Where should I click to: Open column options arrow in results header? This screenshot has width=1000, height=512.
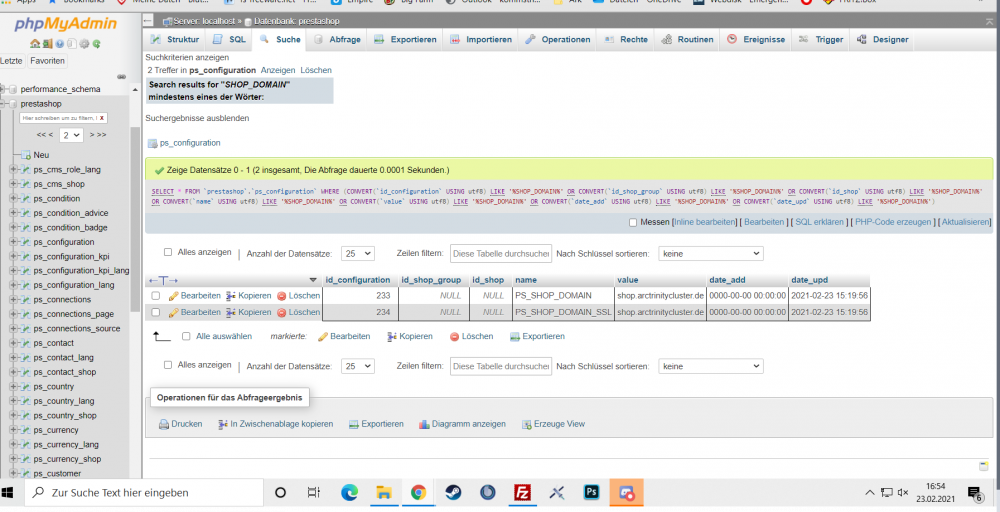(312, 280)
